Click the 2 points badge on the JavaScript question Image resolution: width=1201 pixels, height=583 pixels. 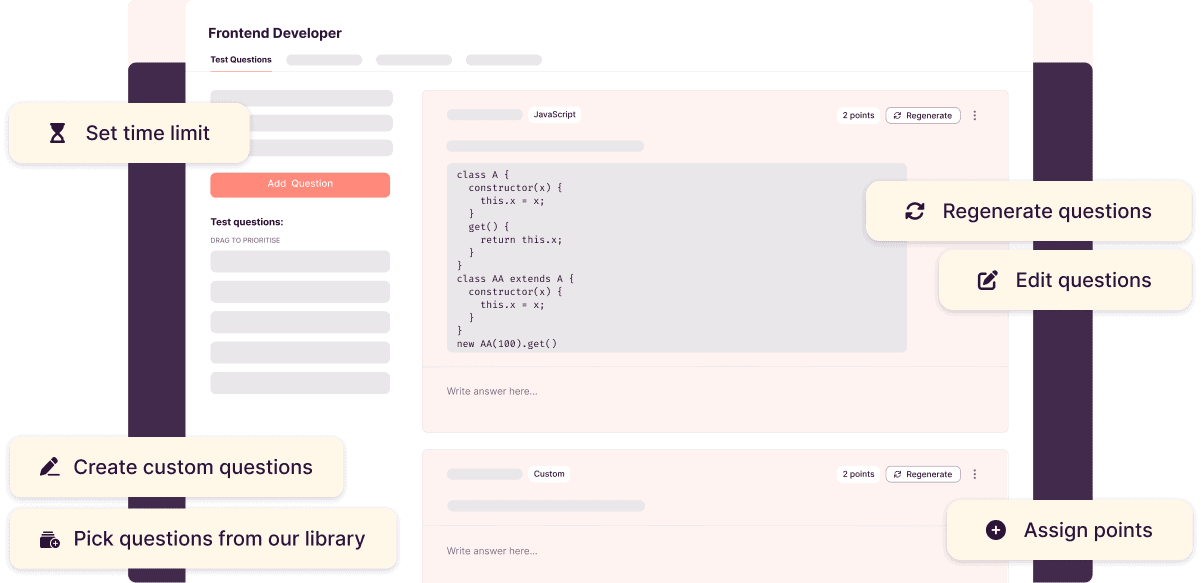857,115
